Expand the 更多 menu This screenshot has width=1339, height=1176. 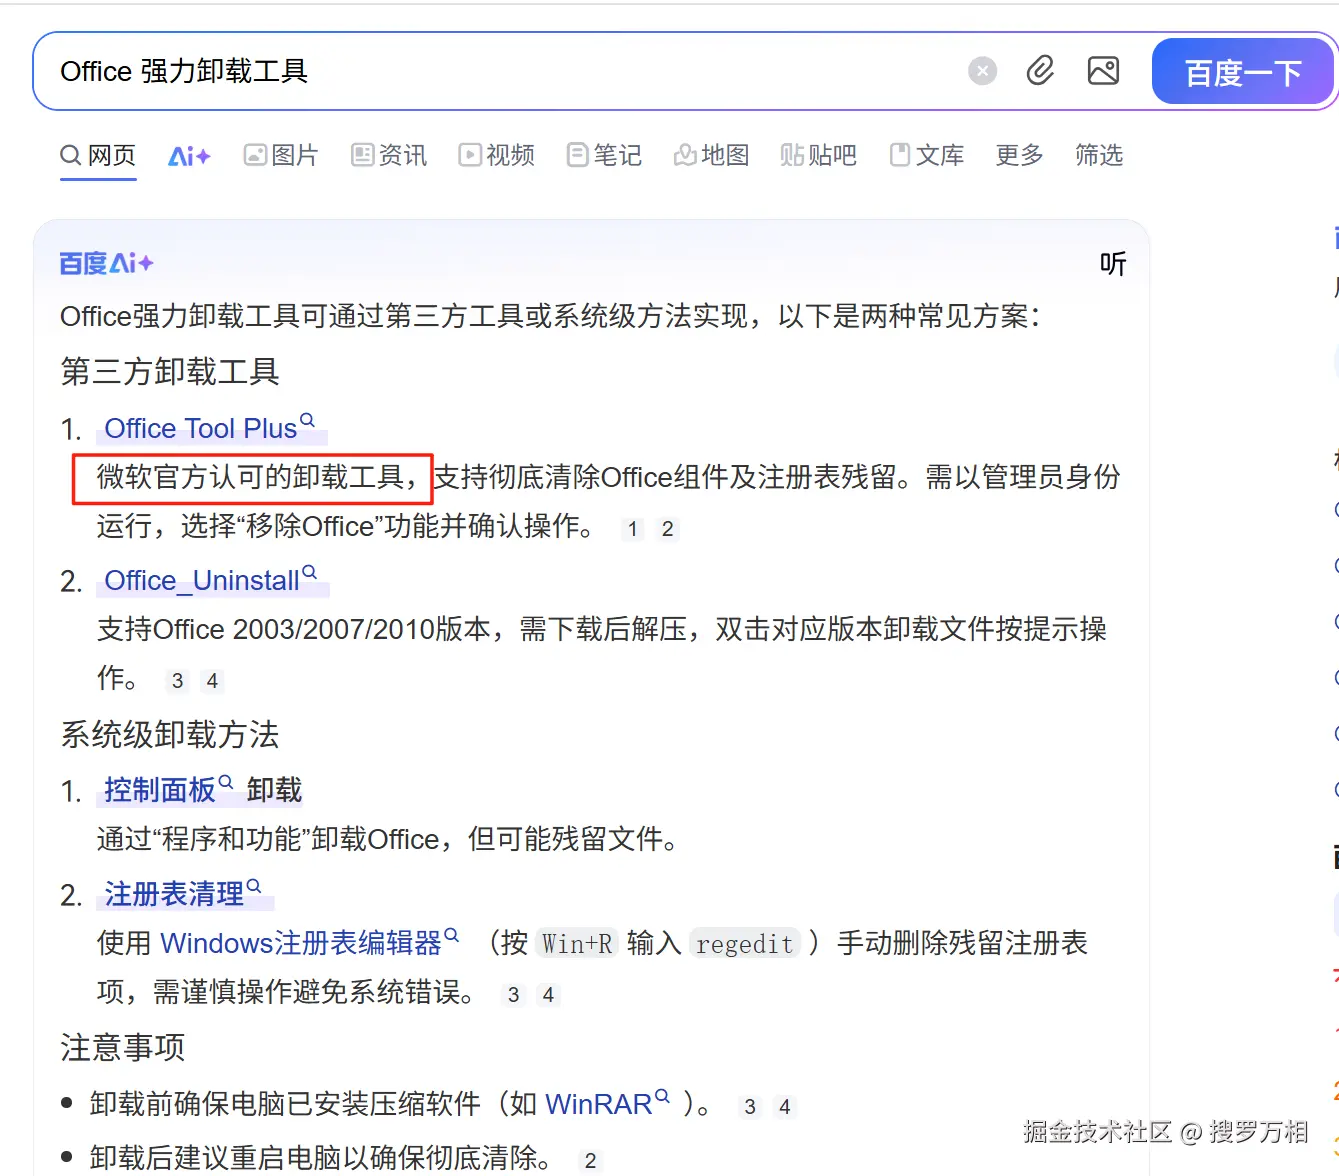pyautogui.click(x=1020, y=155)
